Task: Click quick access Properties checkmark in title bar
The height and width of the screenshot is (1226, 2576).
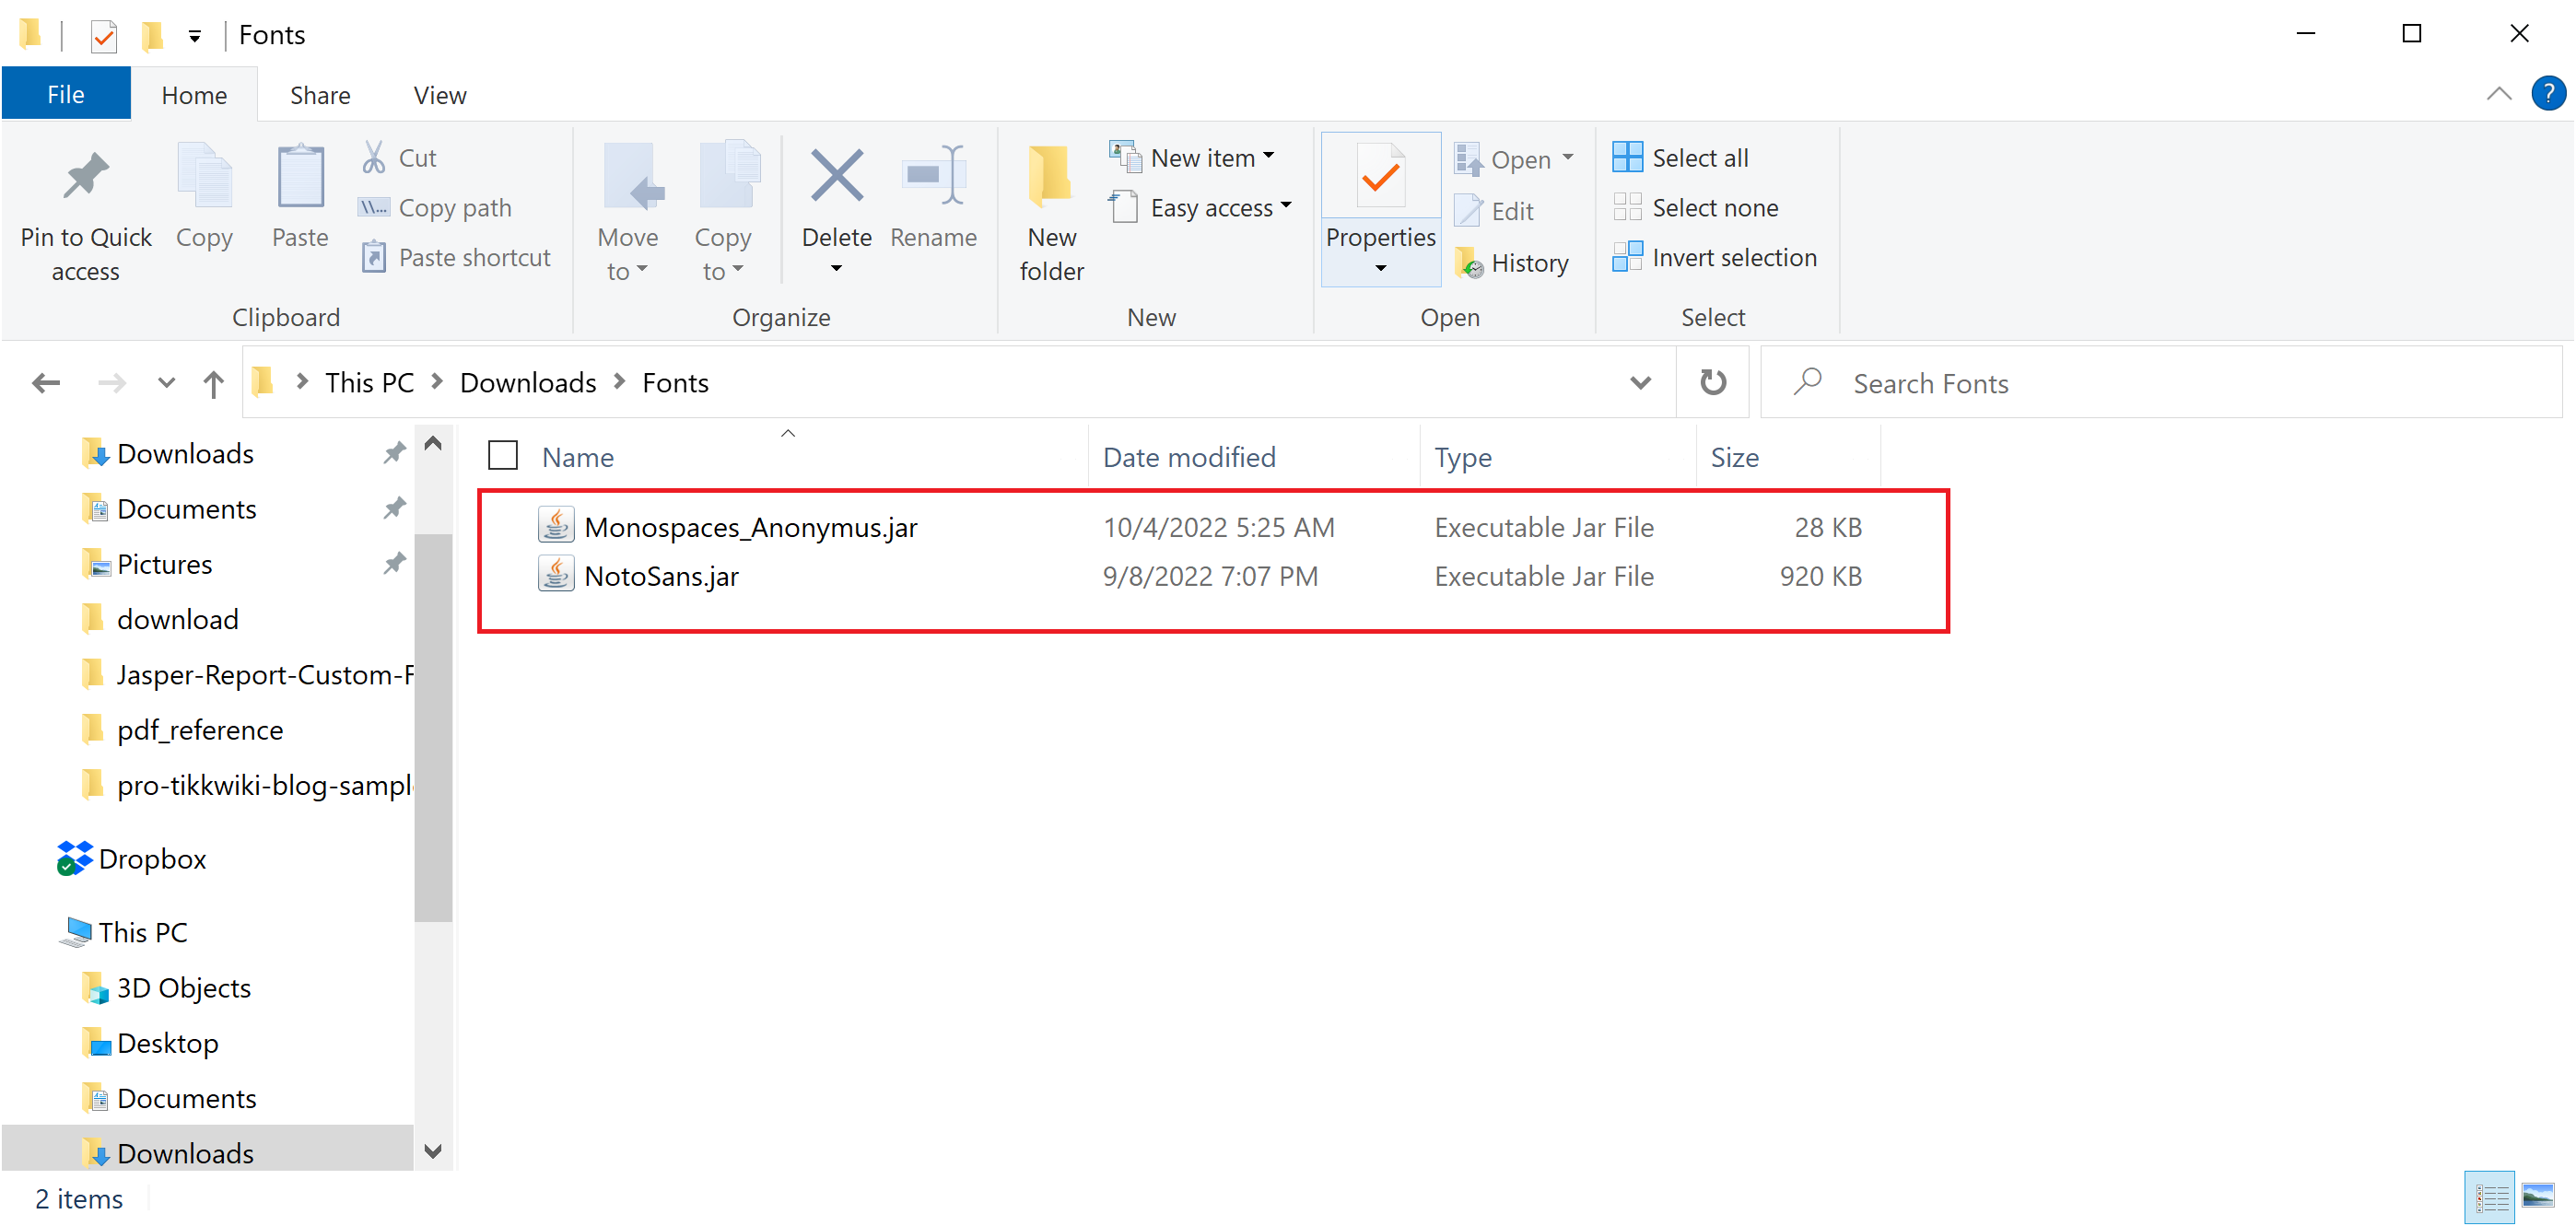Action: point(103,36)
